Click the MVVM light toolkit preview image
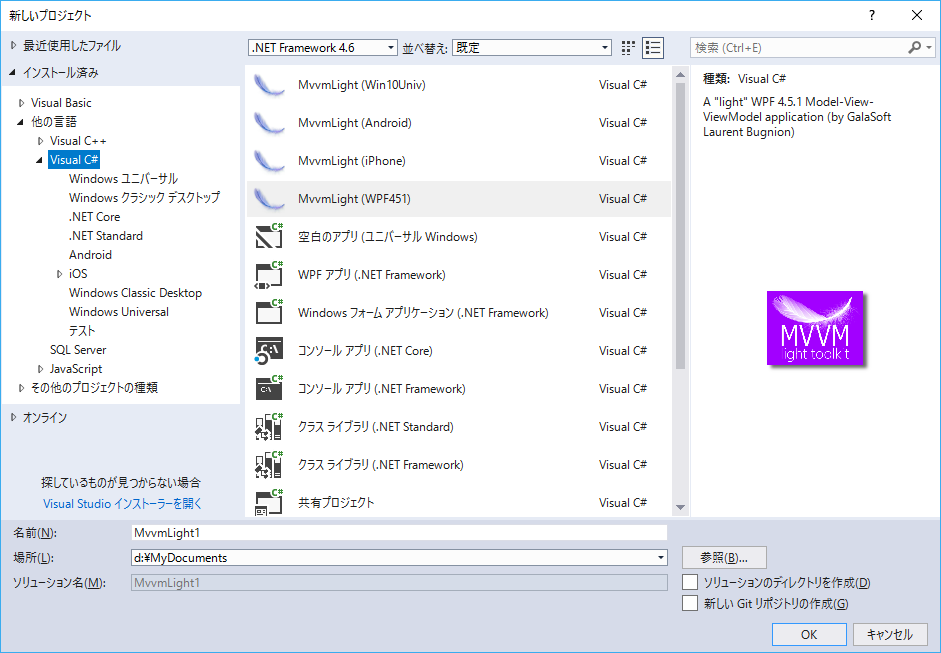 click(x=815, y=328)
